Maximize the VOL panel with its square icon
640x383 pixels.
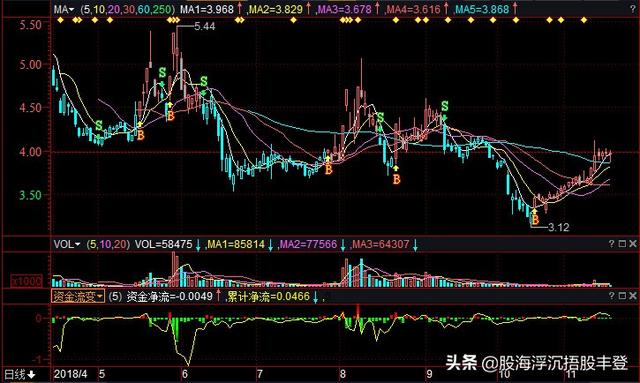[622, 244]
